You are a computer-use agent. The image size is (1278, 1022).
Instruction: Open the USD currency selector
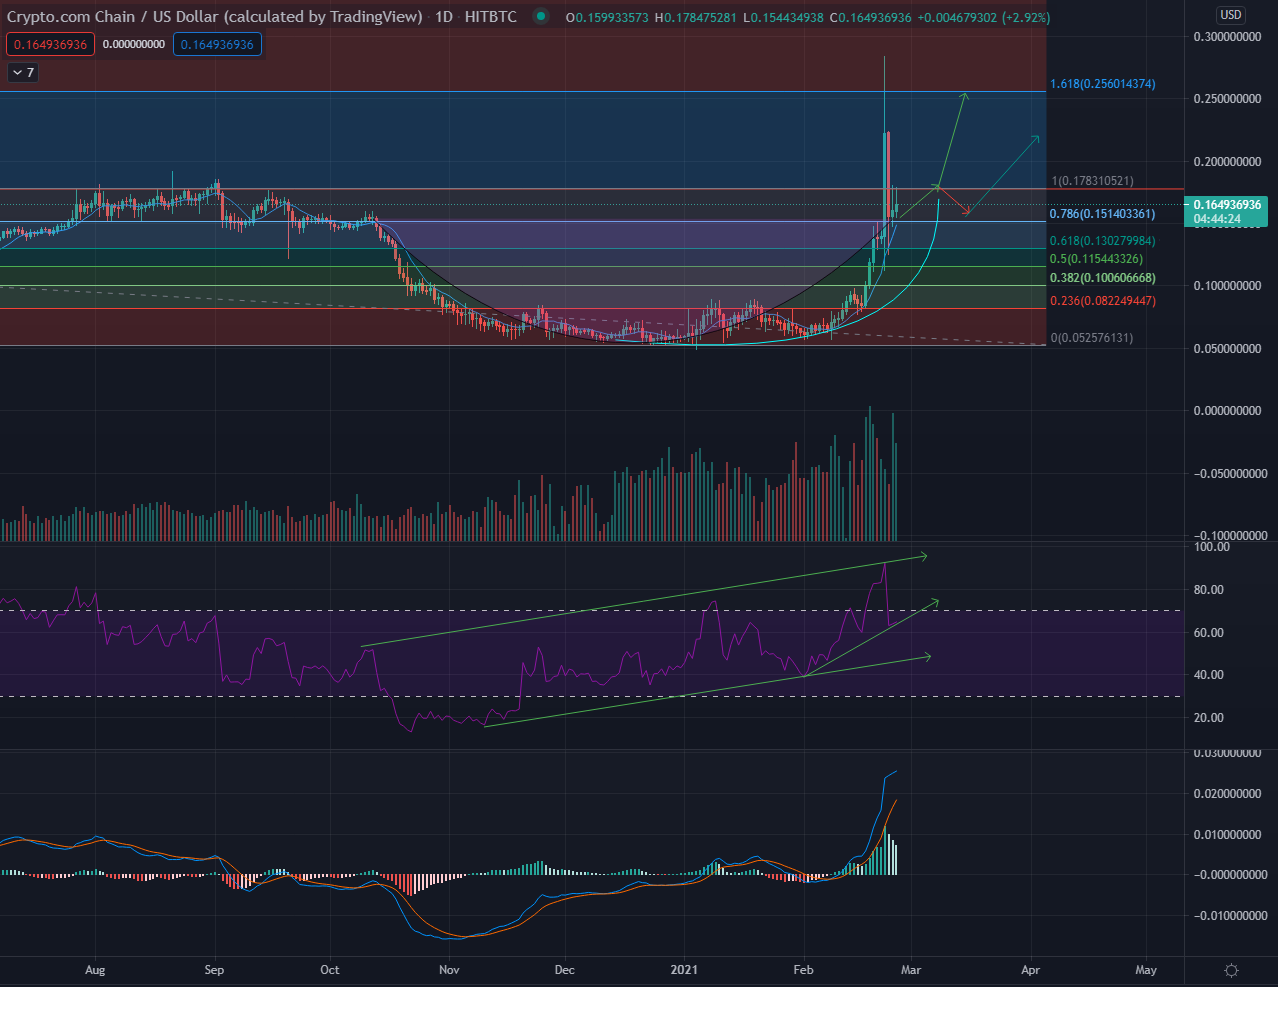point(1231,14)
